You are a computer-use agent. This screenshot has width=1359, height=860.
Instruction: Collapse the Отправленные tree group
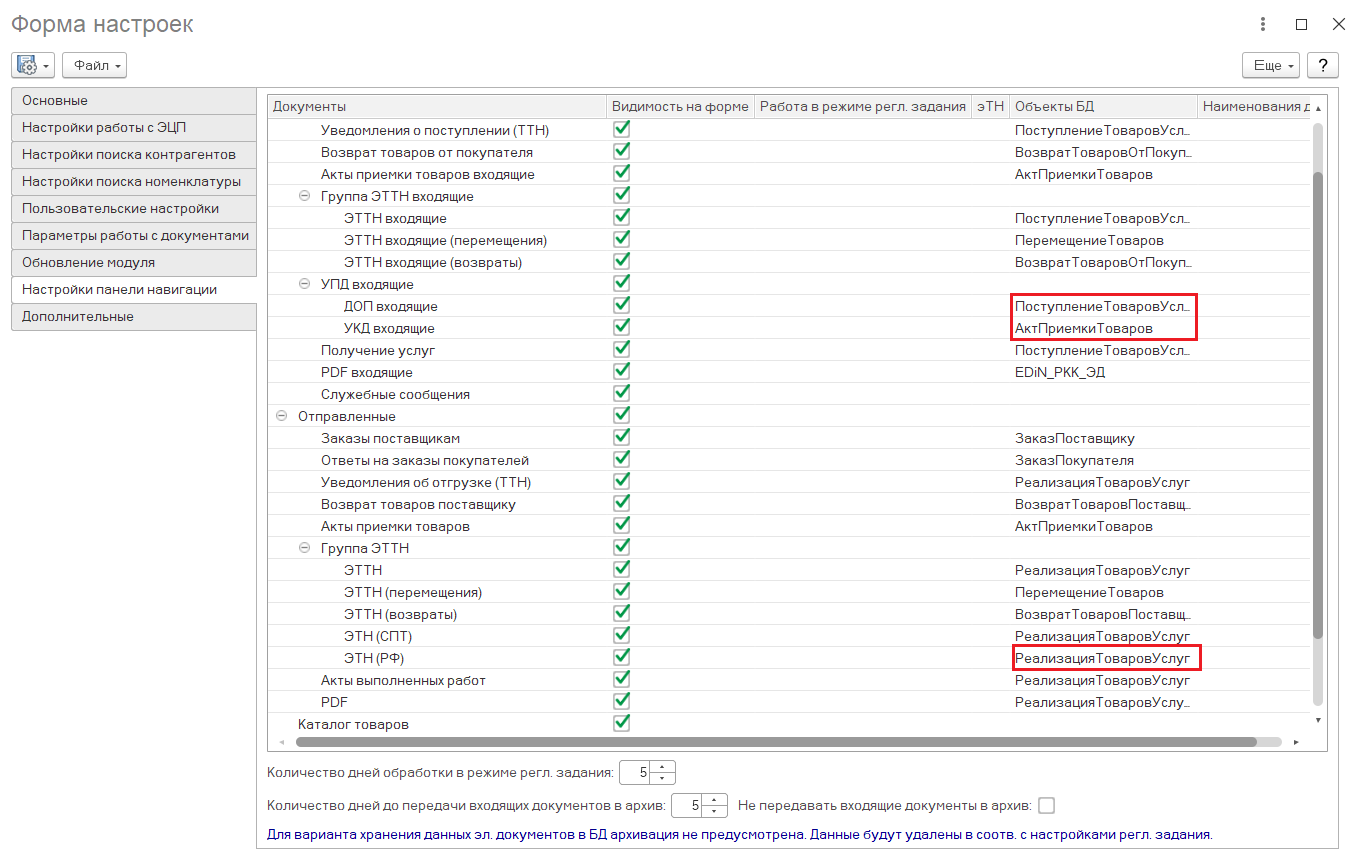pos(282,416)
